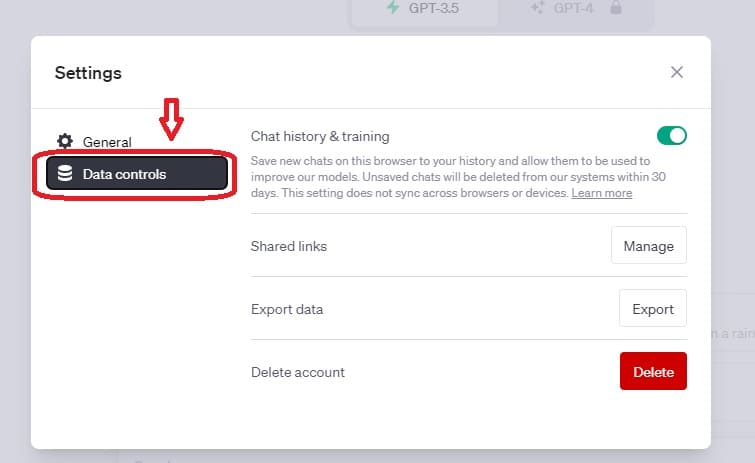Open the Learn more link
Image resolution: width=755 pixels, height=463 pixels.
(x=601, y=193)
